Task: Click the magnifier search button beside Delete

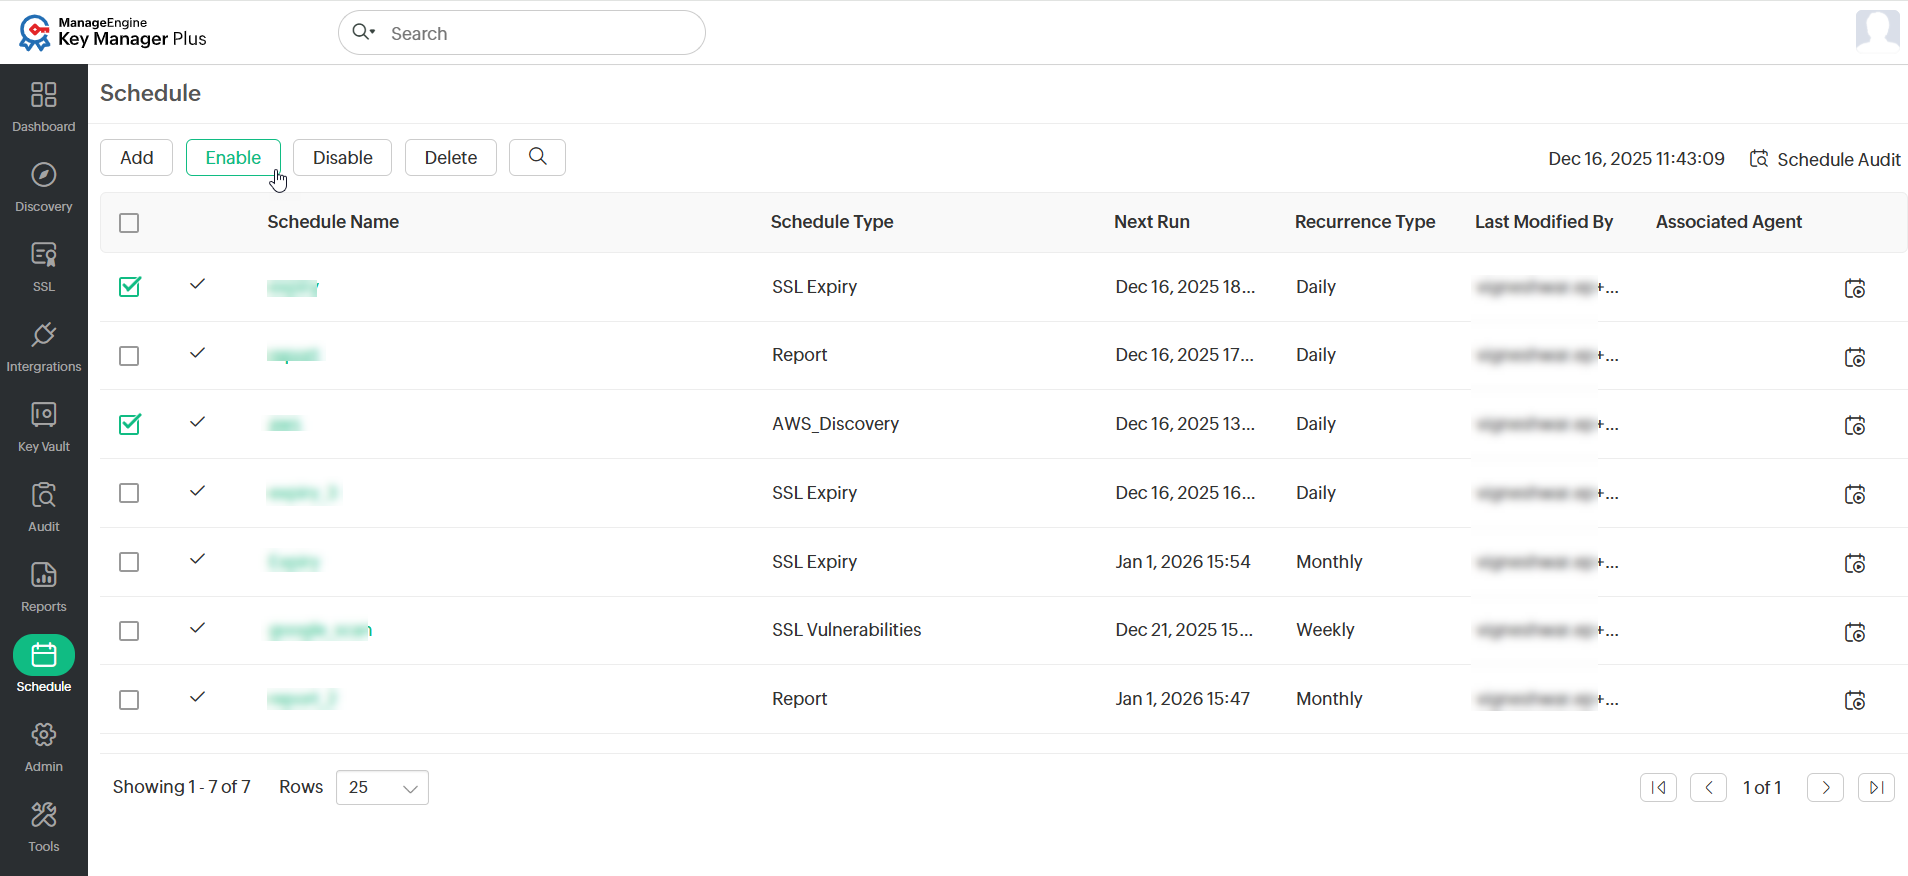Action: point(537,157)
